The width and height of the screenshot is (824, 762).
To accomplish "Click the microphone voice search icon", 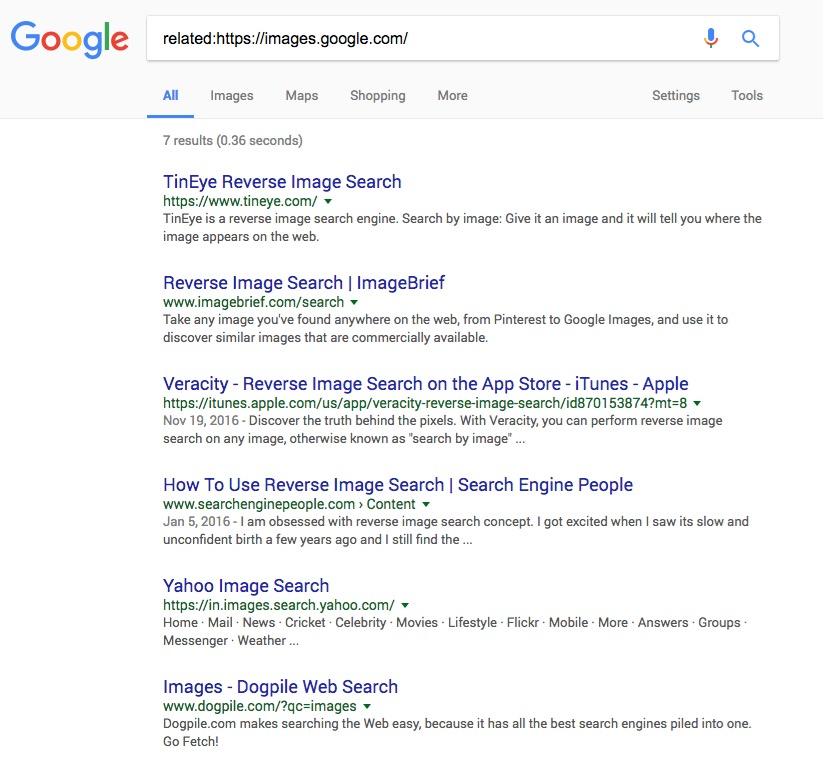I will point(711,38).
